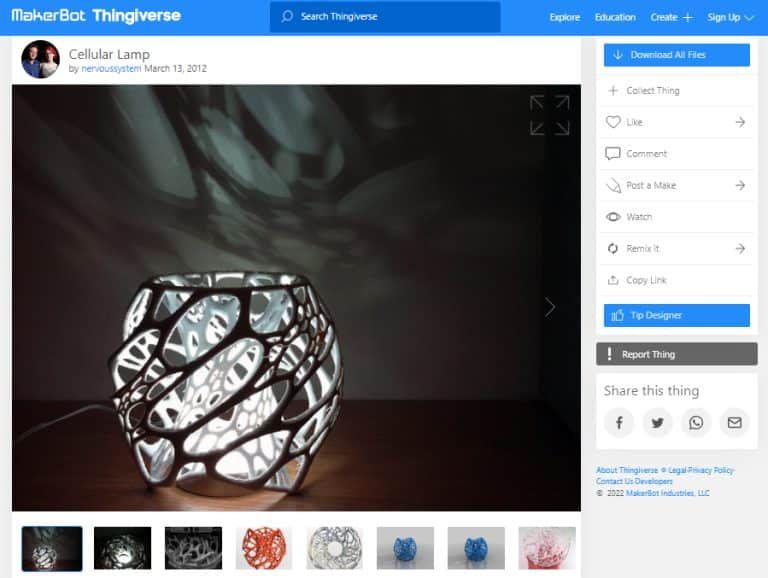Viewport: 768px width, 578px height.
Task: Click the Report Thing exclamation icon
Action: coord(609,354)
